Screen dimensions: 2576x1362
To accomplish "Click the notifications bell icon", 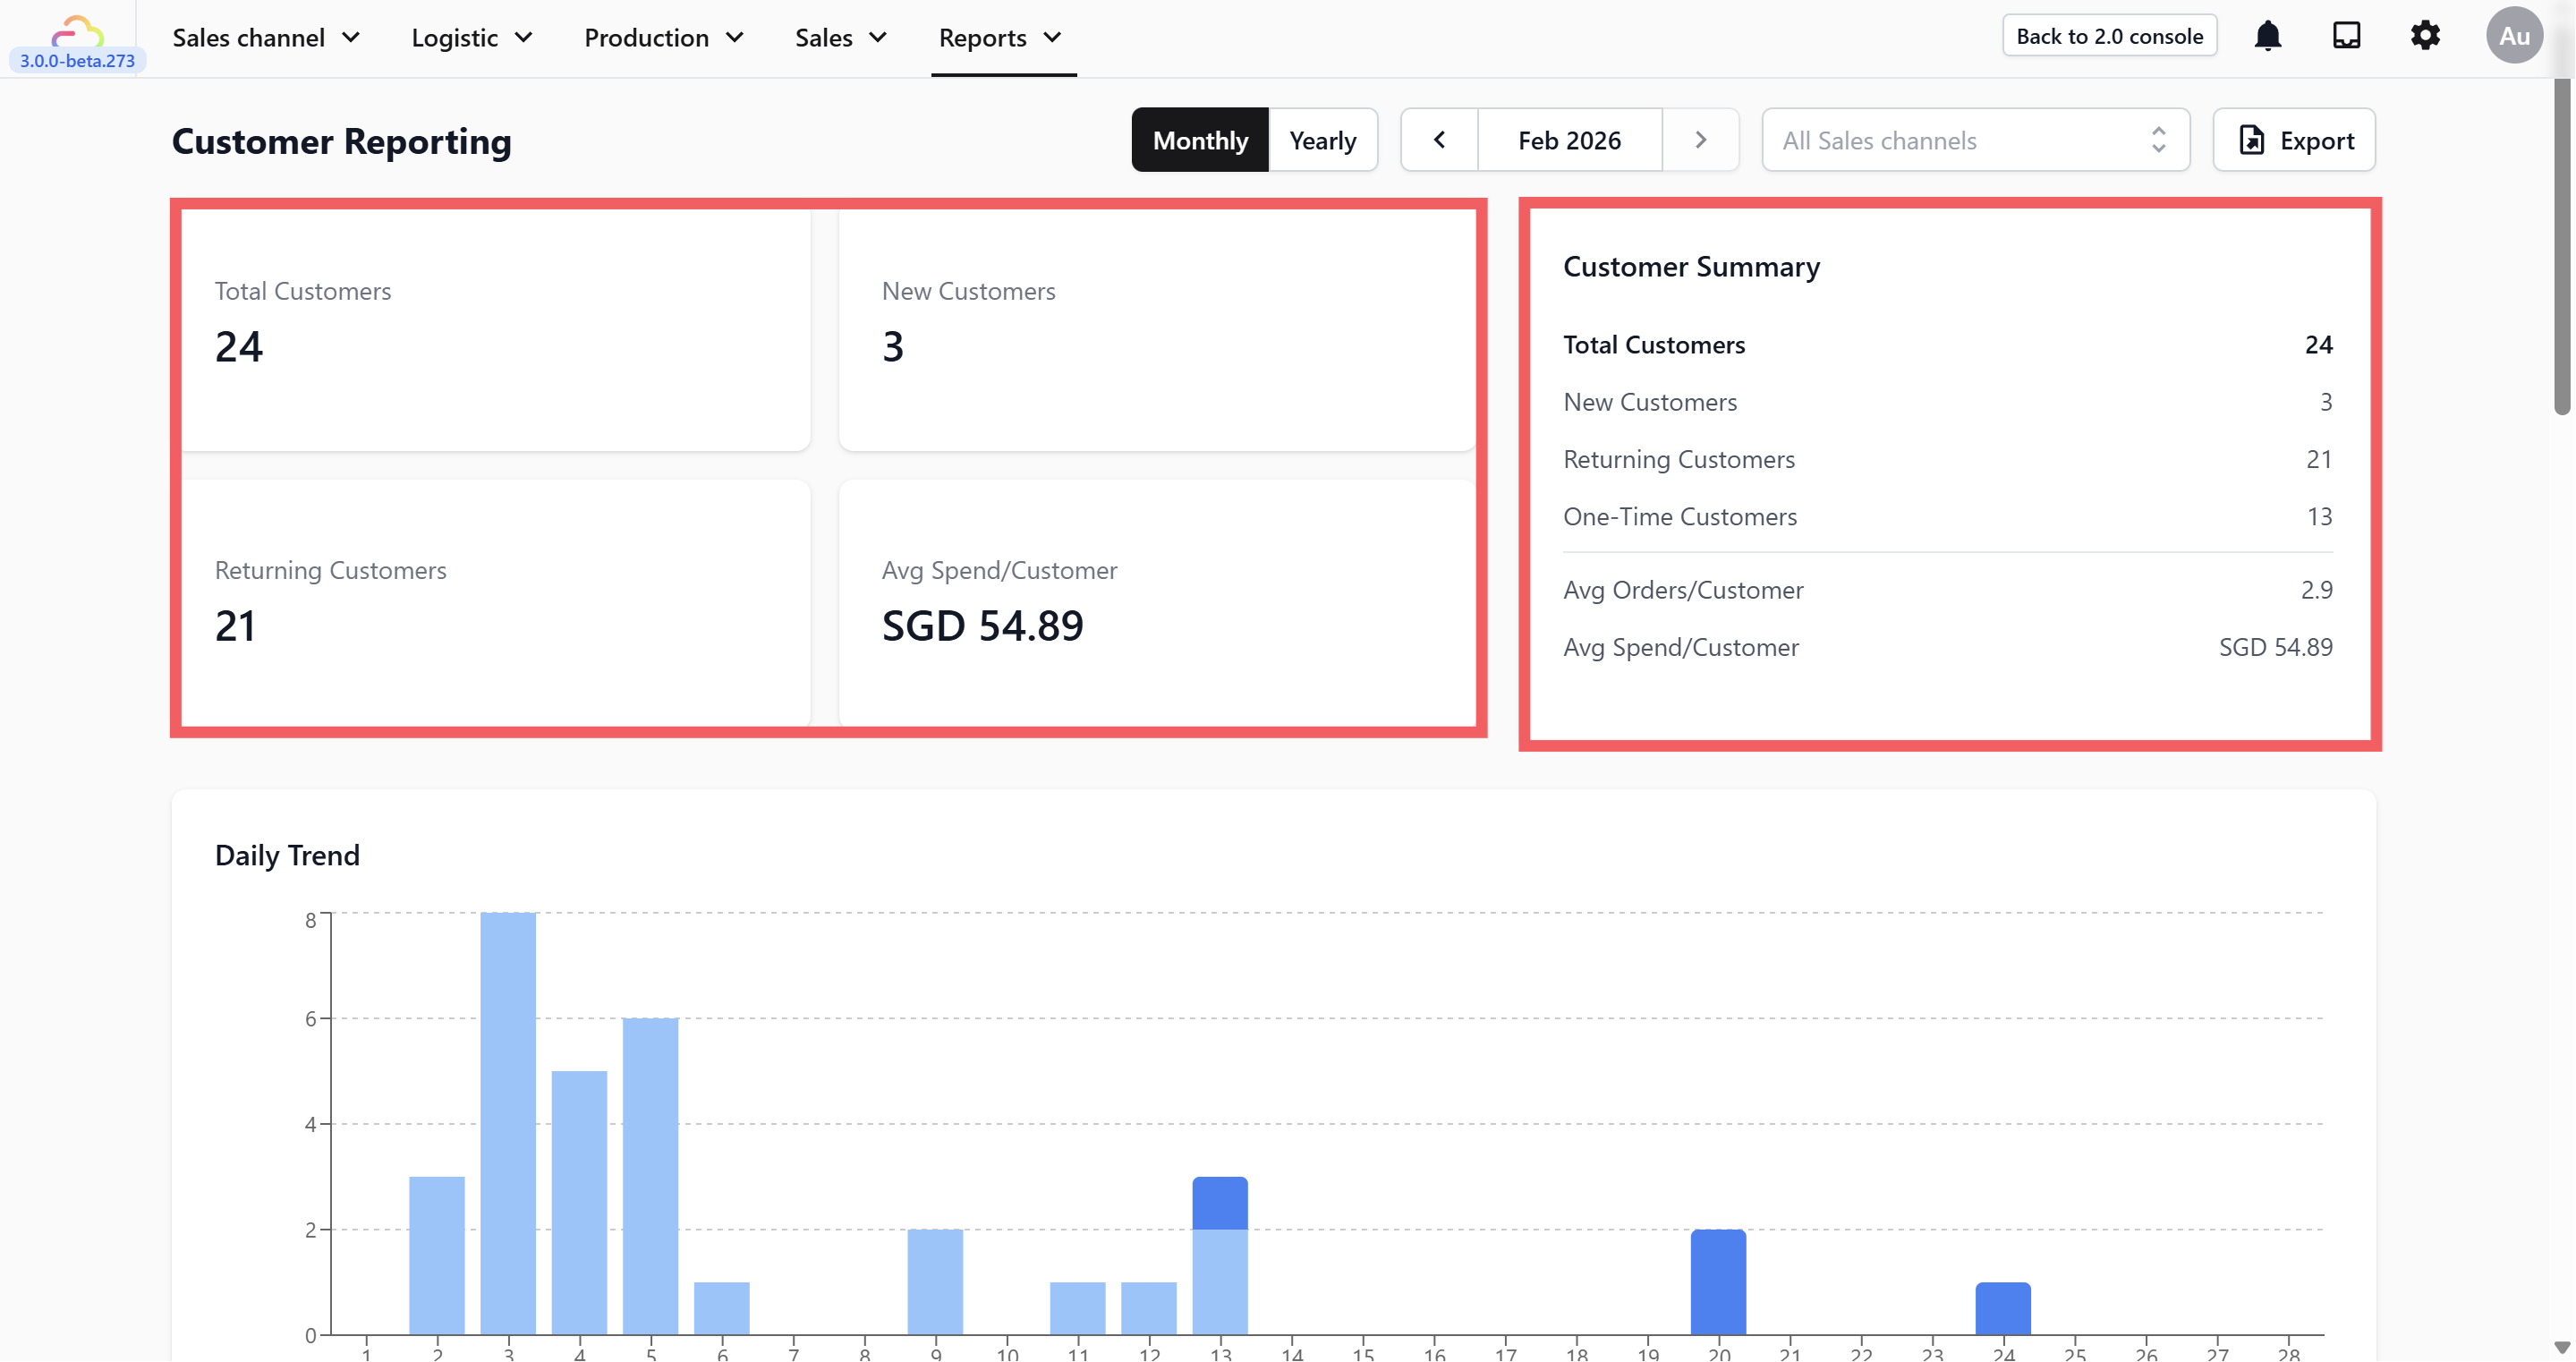I will coord(2267,36).
